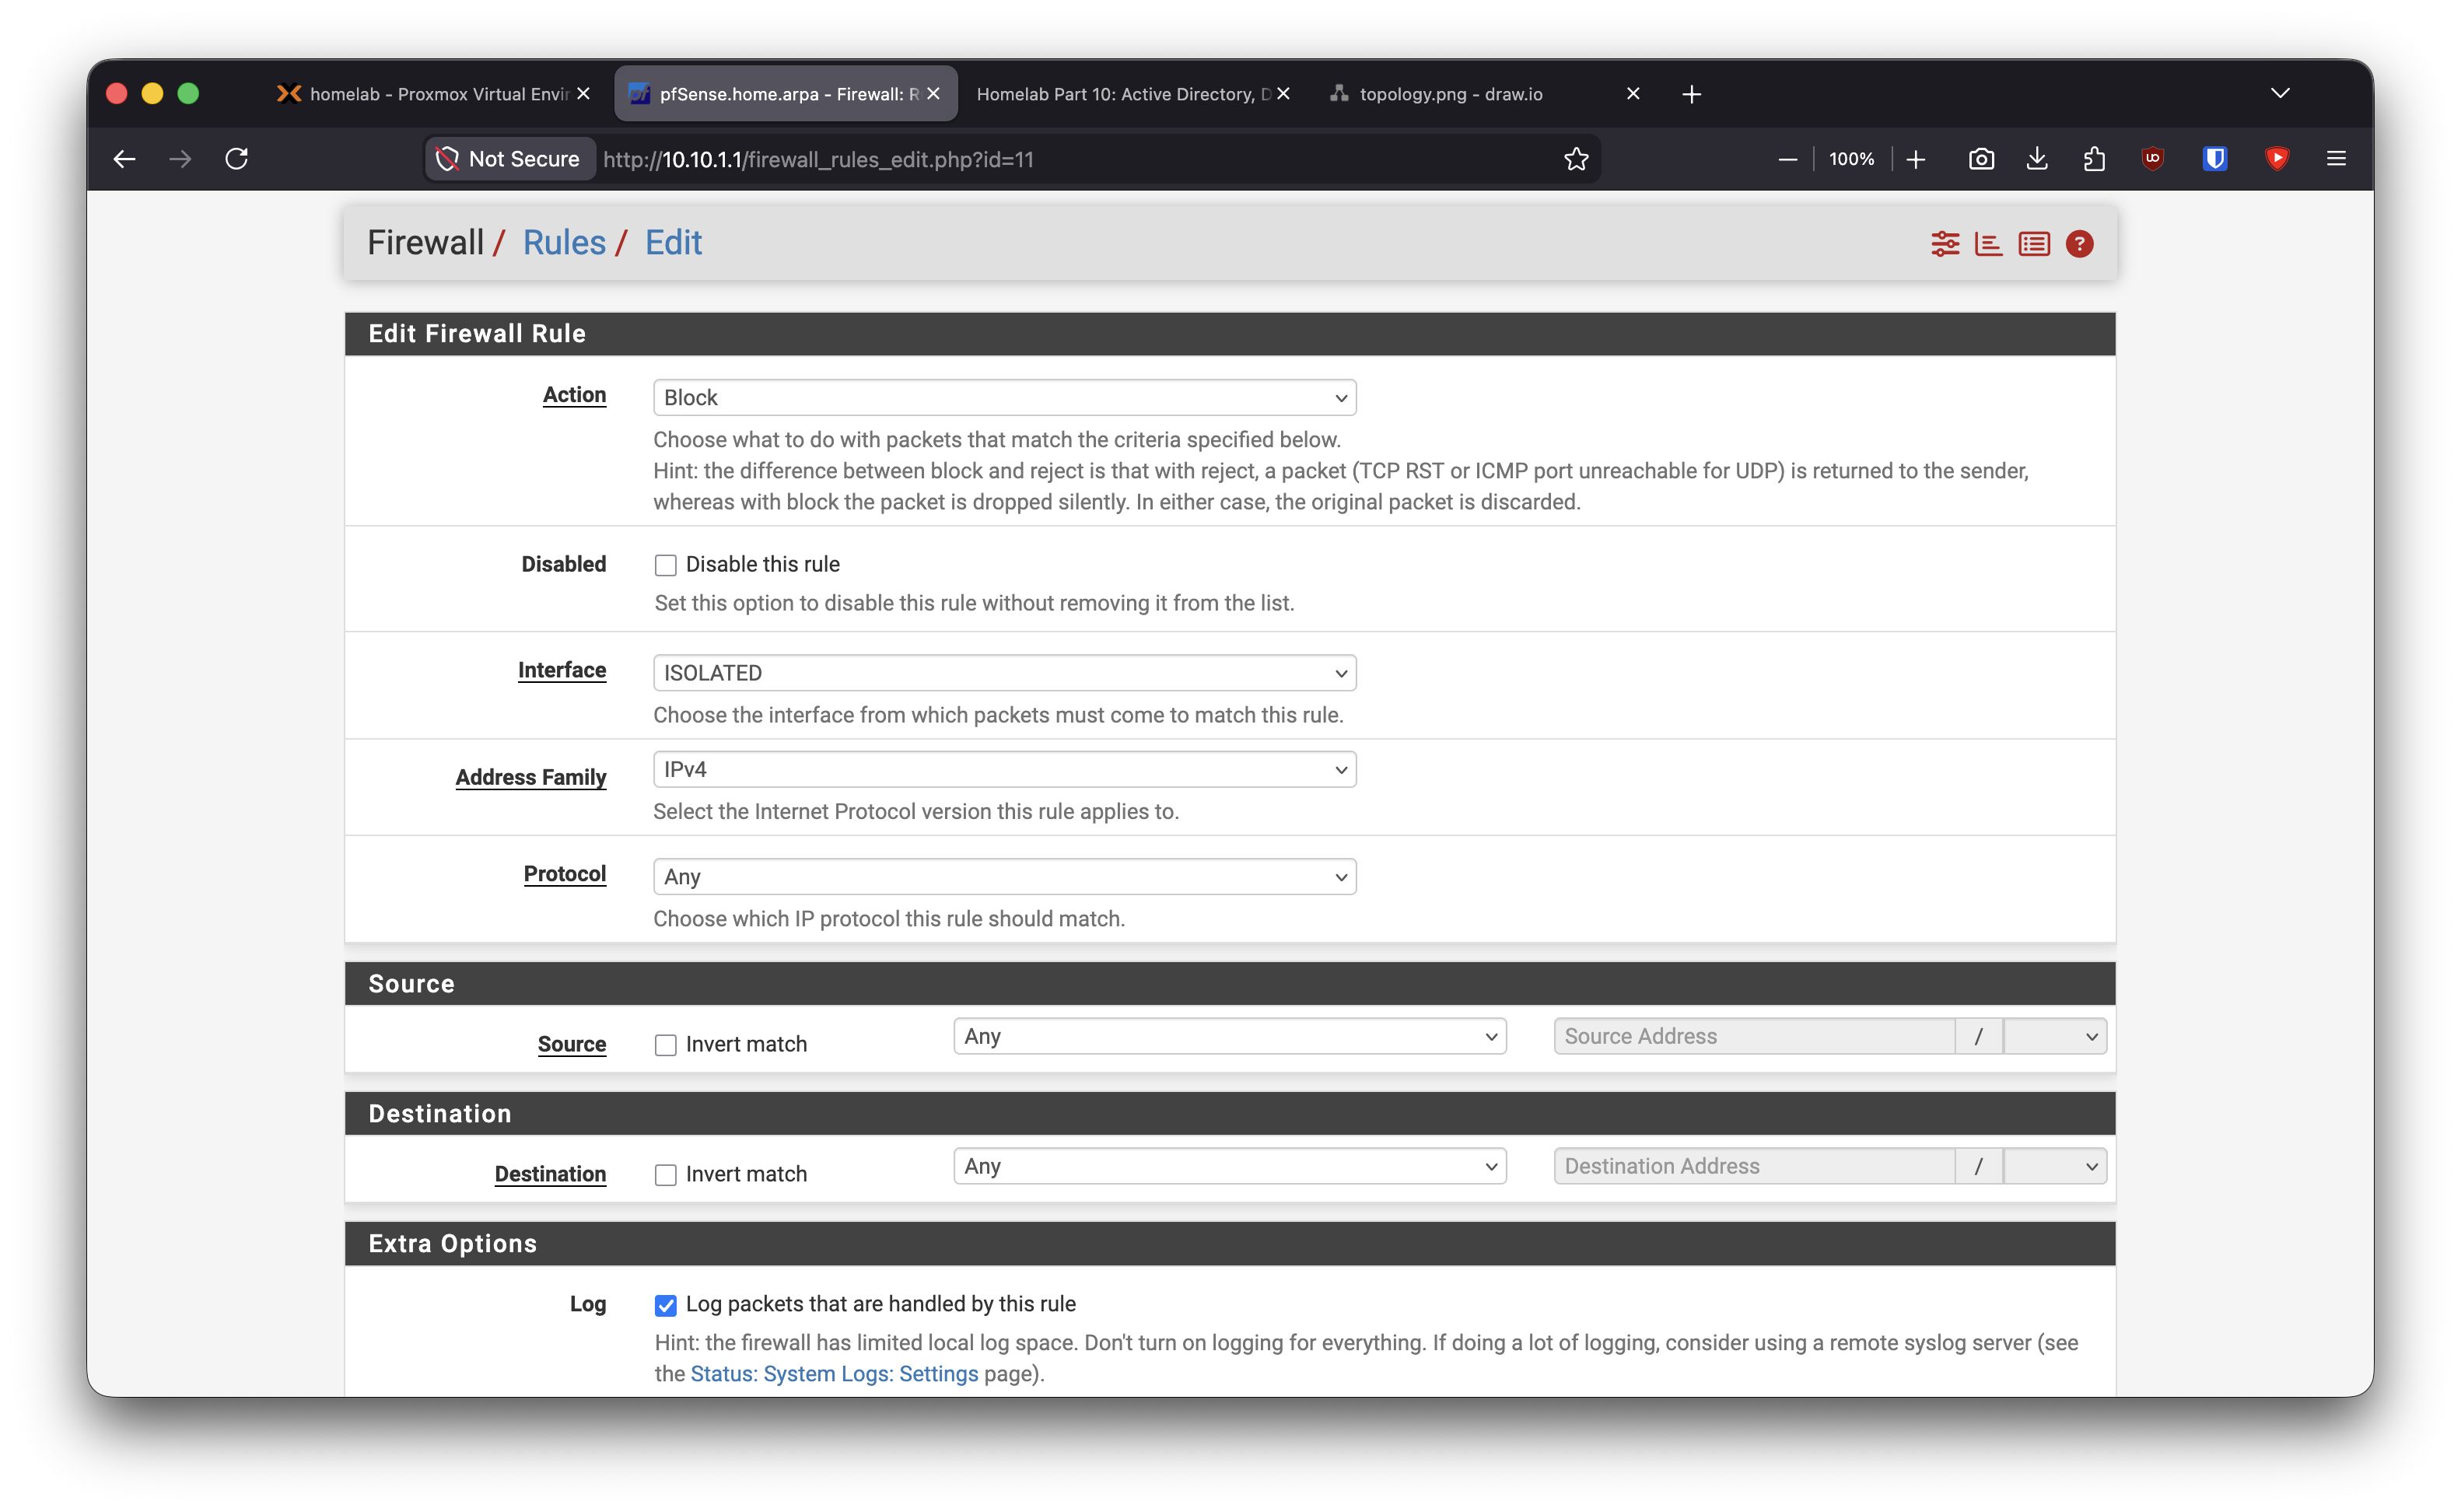Click the red help question mark icon
Screen dimensions: 2461x1512
click(x=2079, y=244)
